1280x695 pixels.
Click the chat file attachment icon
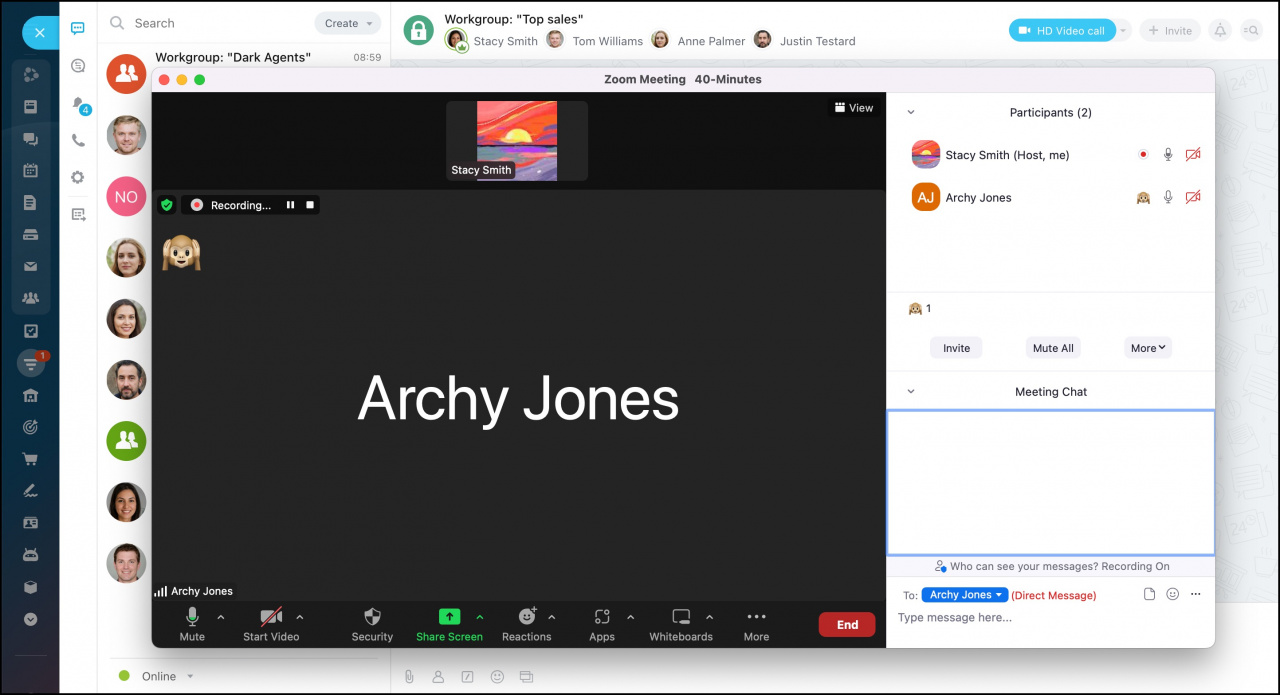click(1149, 594)
